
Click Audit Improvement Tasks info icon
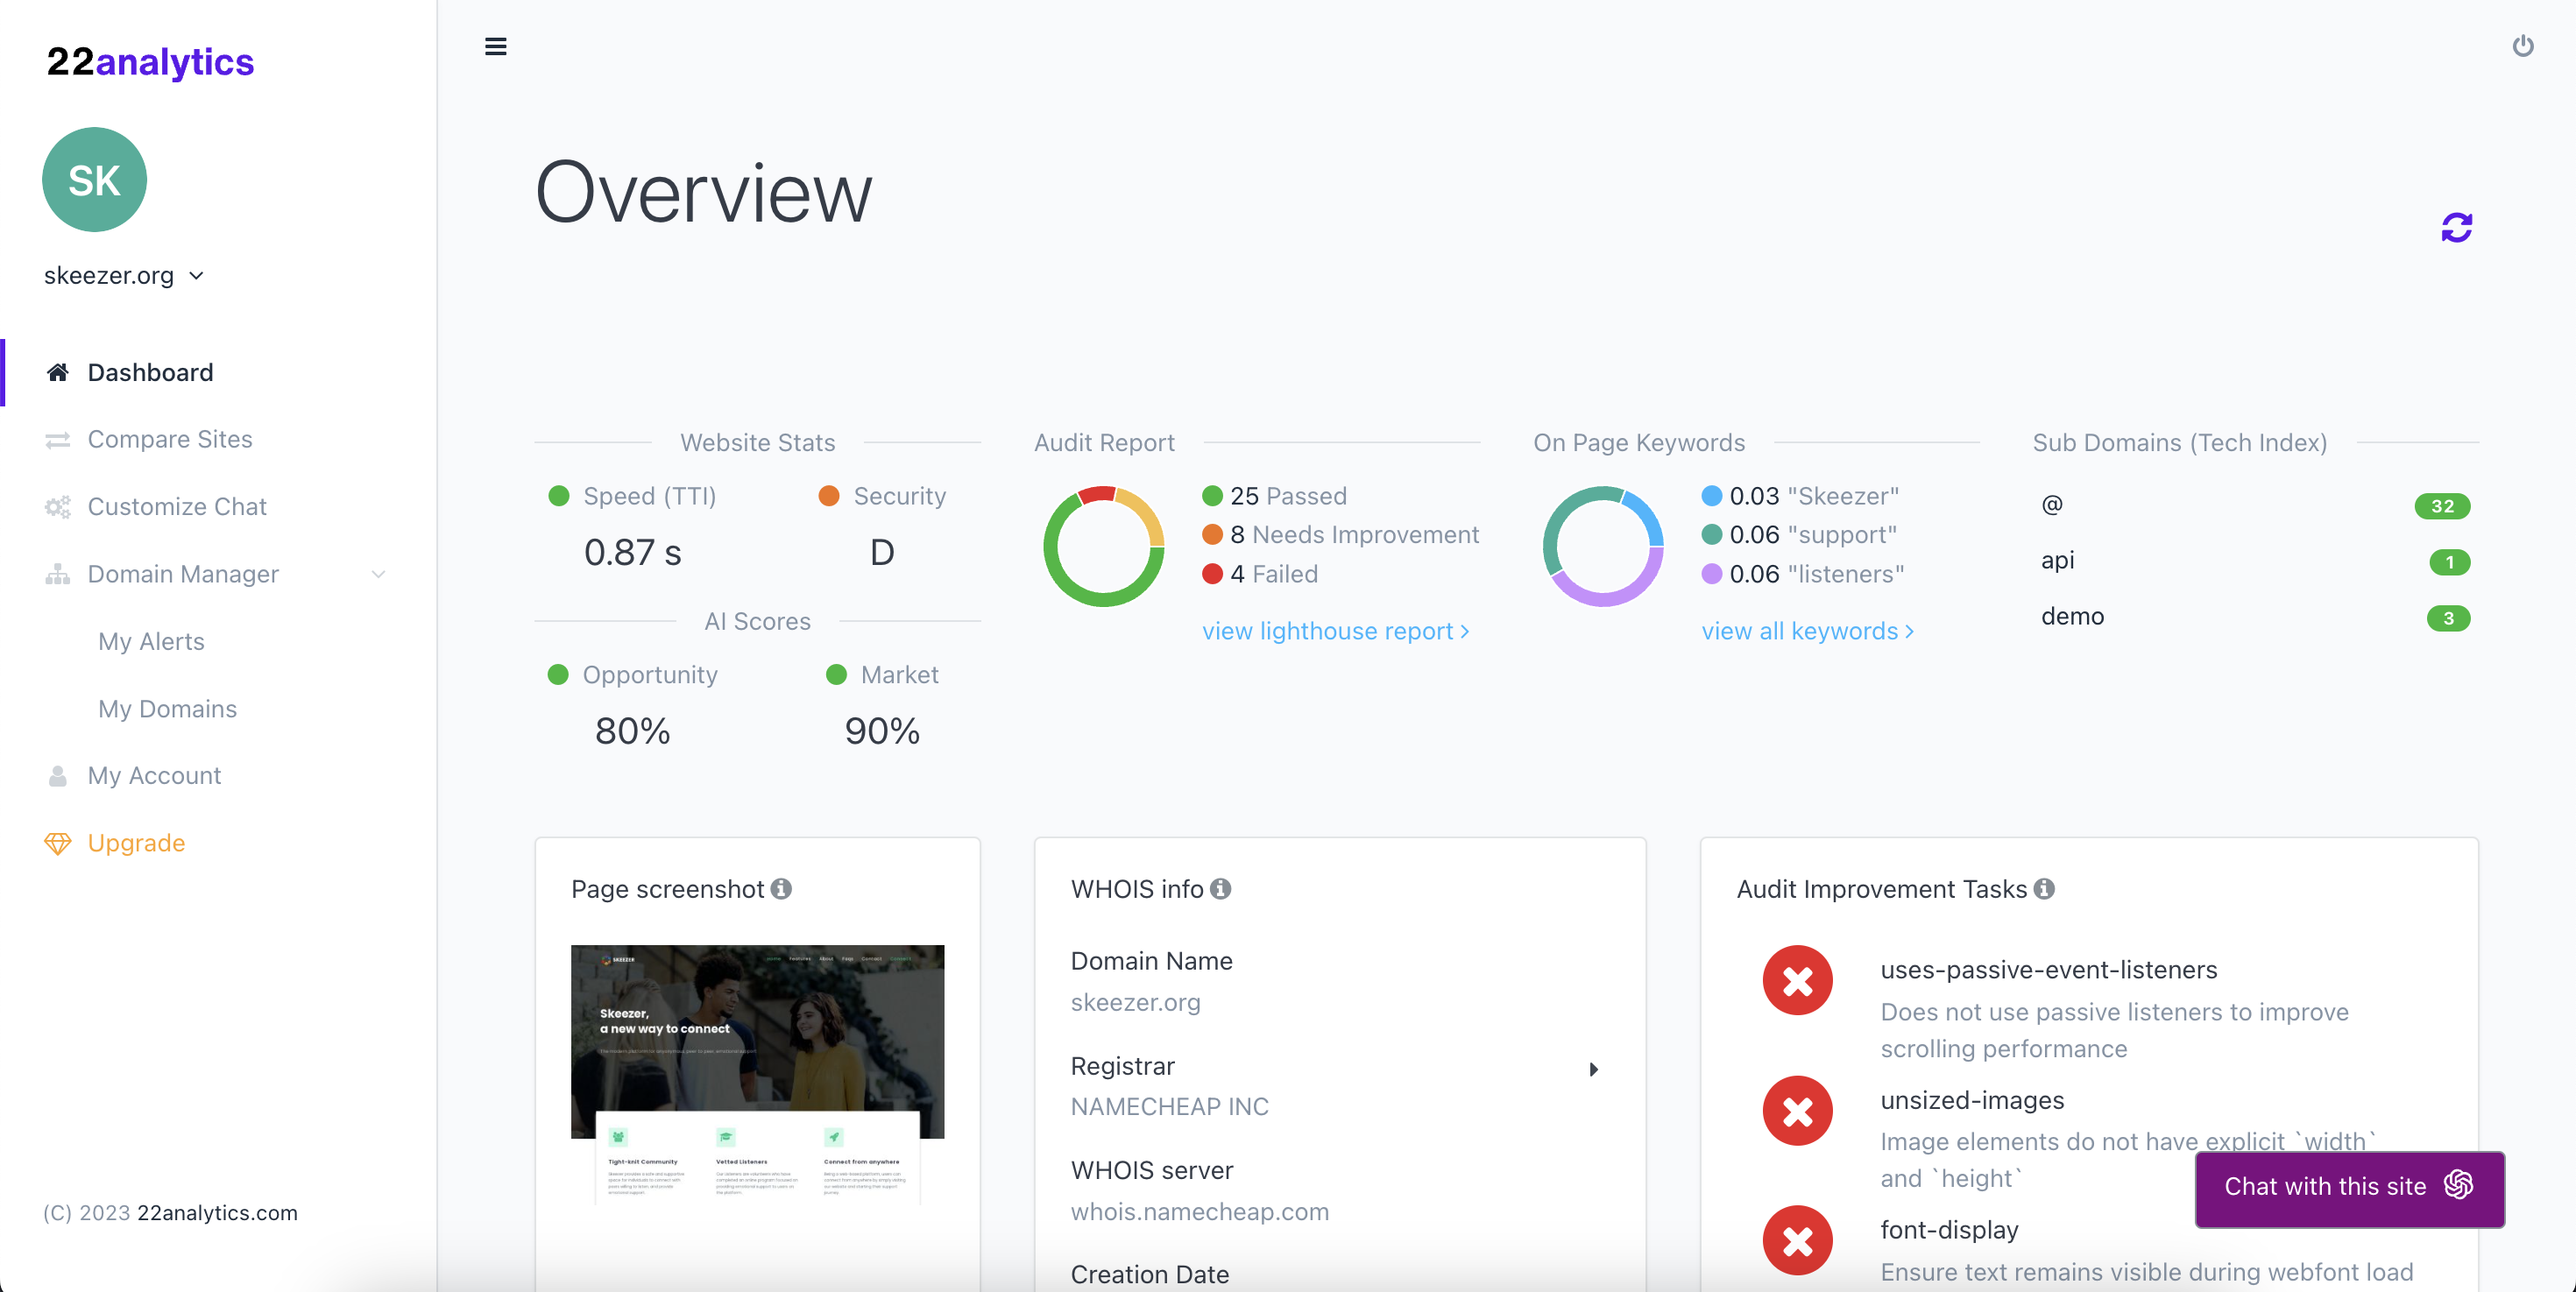tap(2044, 888)
